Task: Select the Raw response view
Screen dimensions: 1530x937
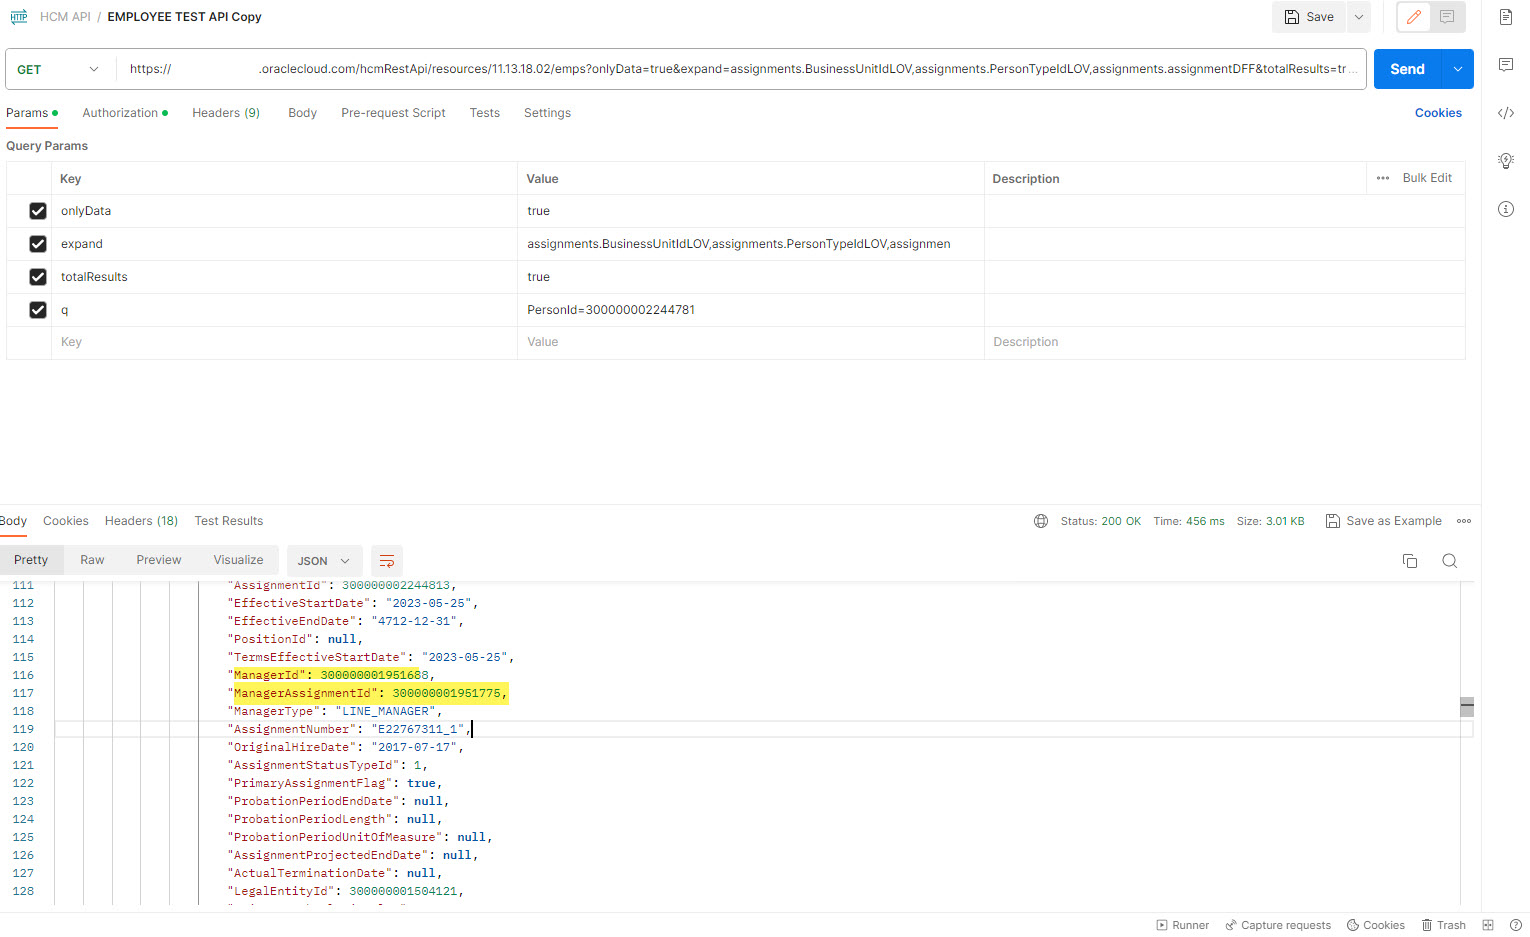Action: tap(92, 560)
